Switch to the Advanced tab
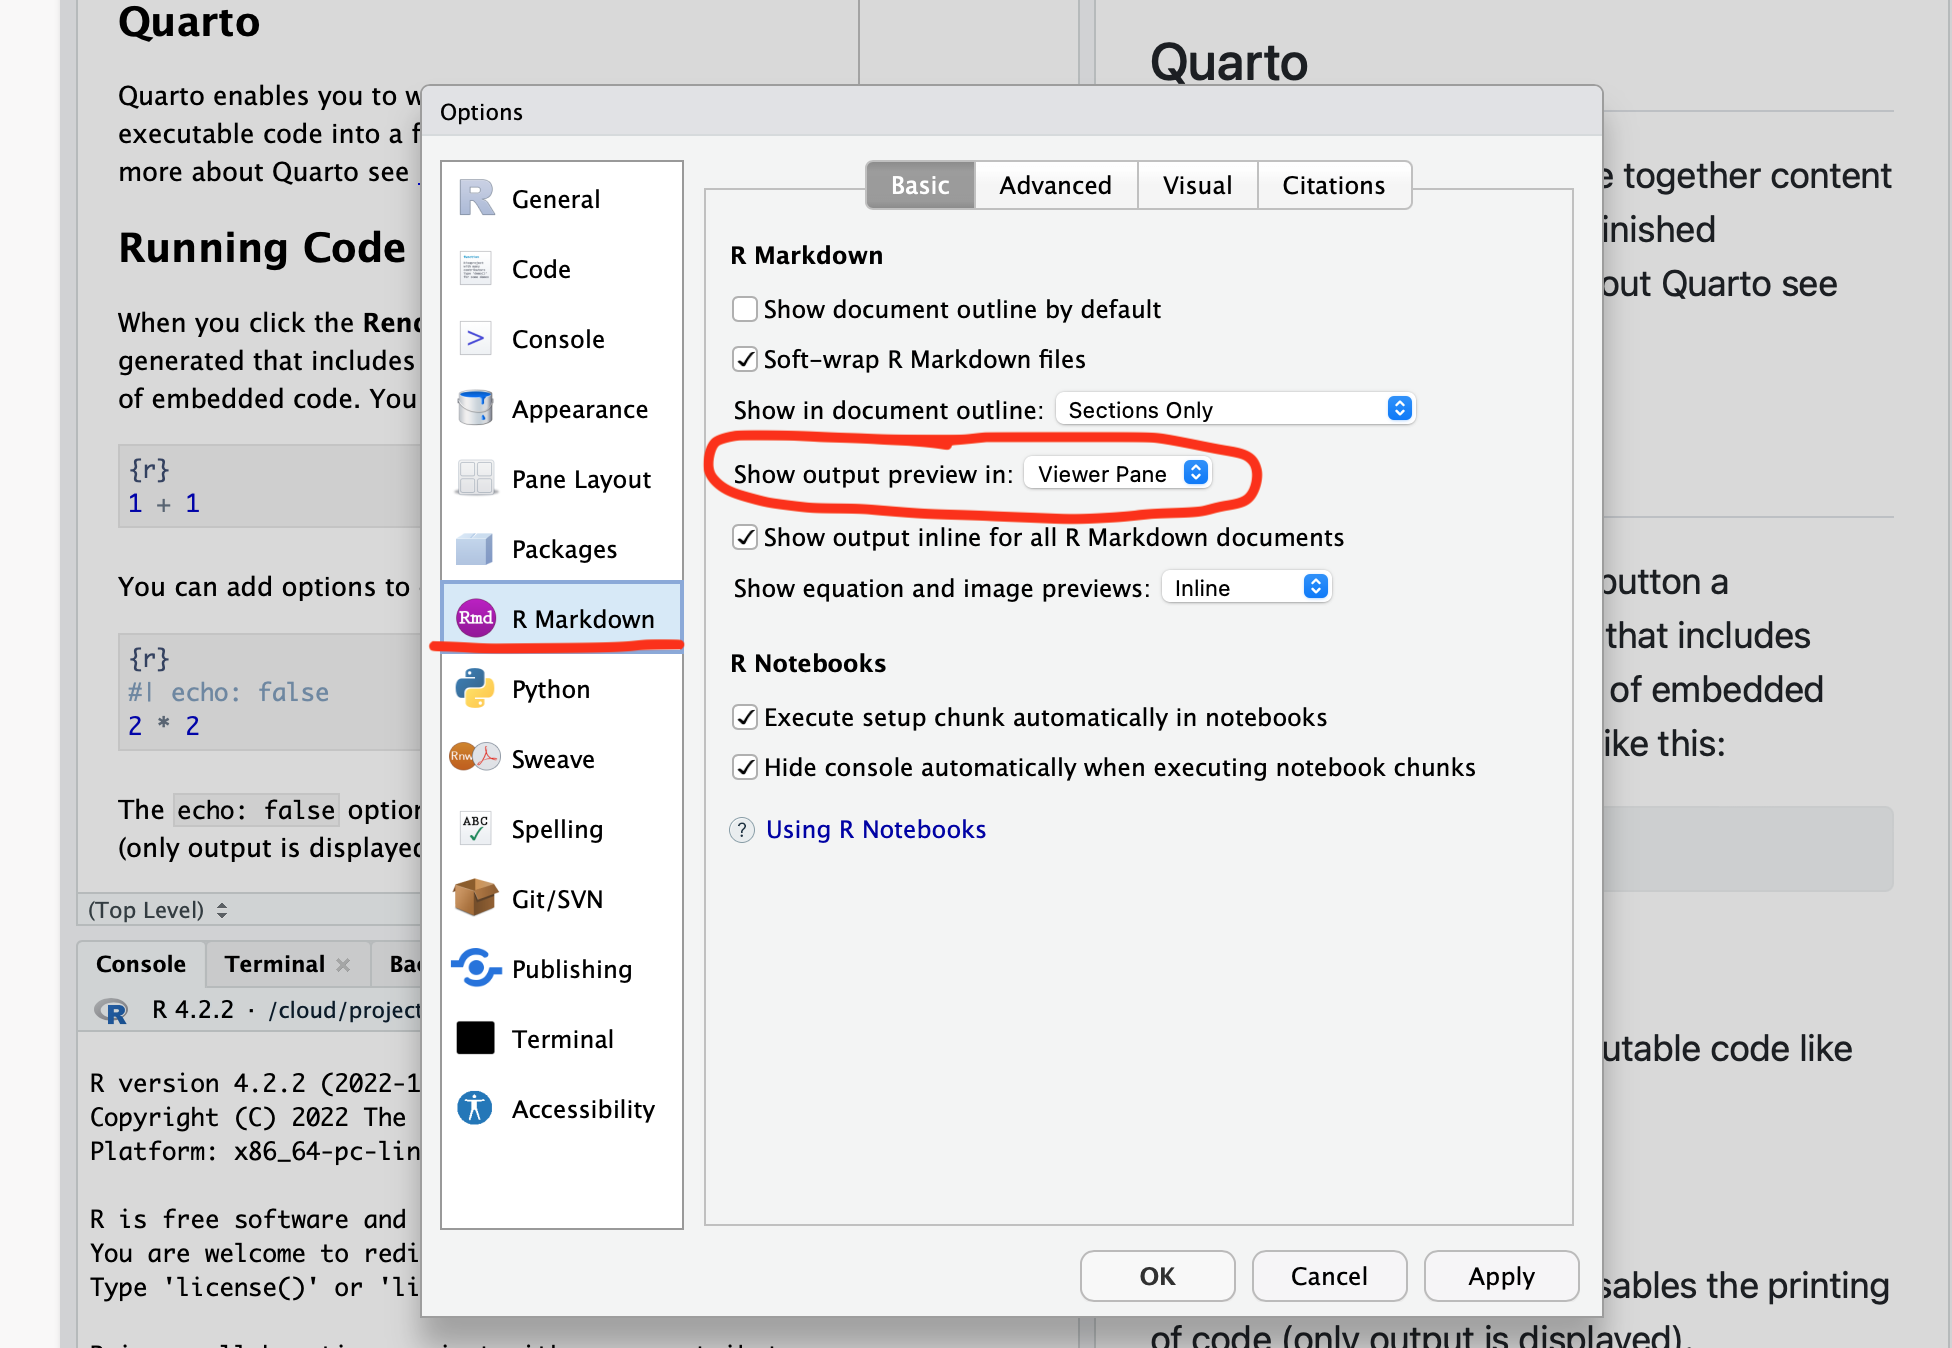 tap(1055, 185)
